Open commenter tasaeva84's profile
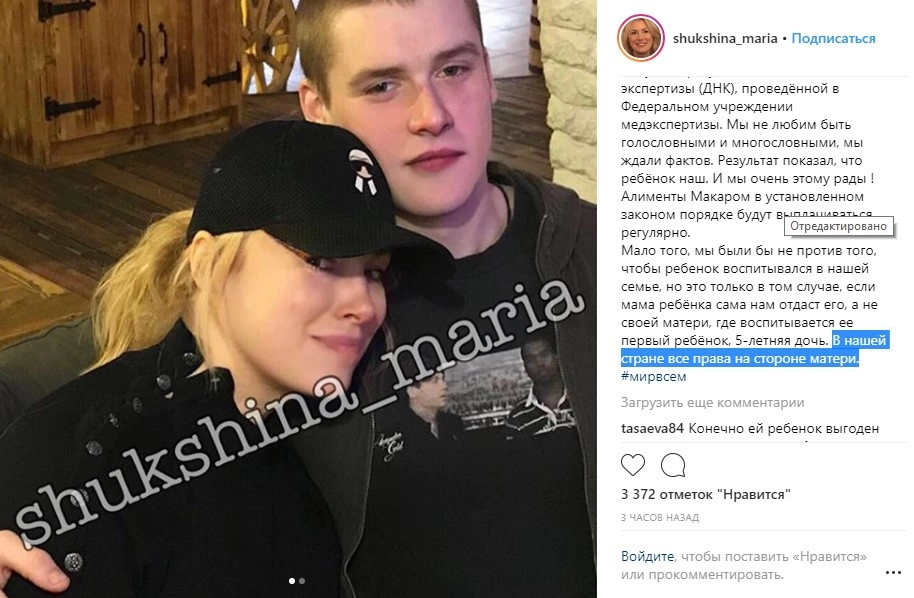Viewport: 914px width, 598px height. click(x=652, y=428)
